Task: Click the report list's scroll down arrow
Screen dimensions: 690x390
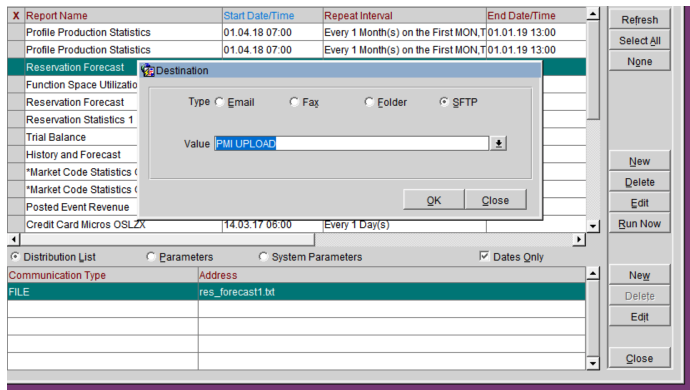Action: [593, 226]
